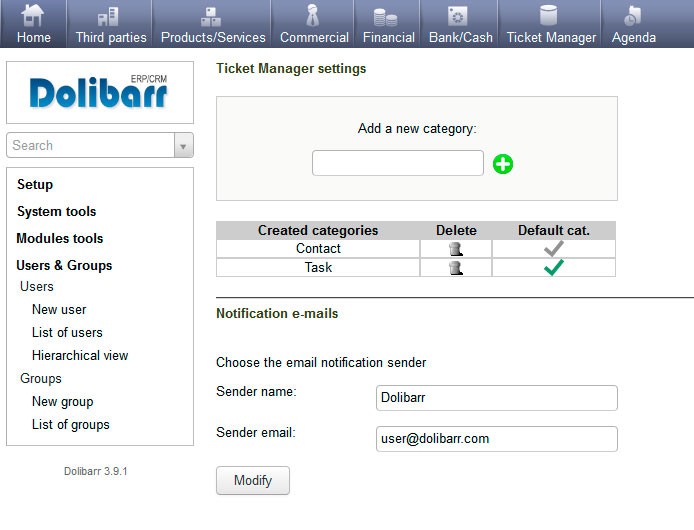Open the Setup sidebar link
The height and width of the screenshot is (530, 694).
pyautogui.click(x=35, y=185)
